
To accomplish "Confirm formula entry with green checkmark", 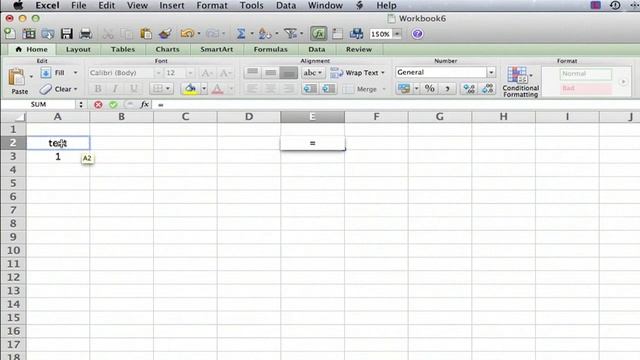I will click(x=113, y=104).
